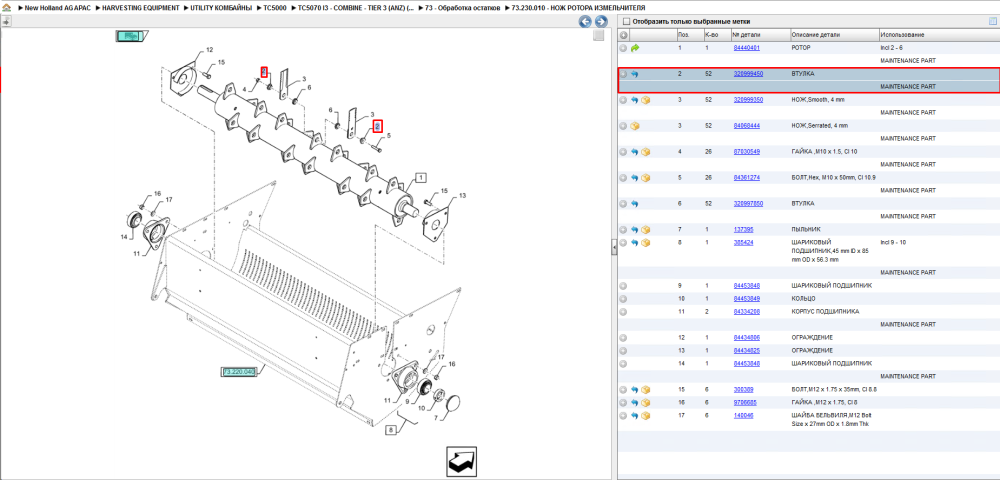
Task: Toggle the selection circle for КОРПУС ПОДШИПНИКА
Action: (624, 312)
